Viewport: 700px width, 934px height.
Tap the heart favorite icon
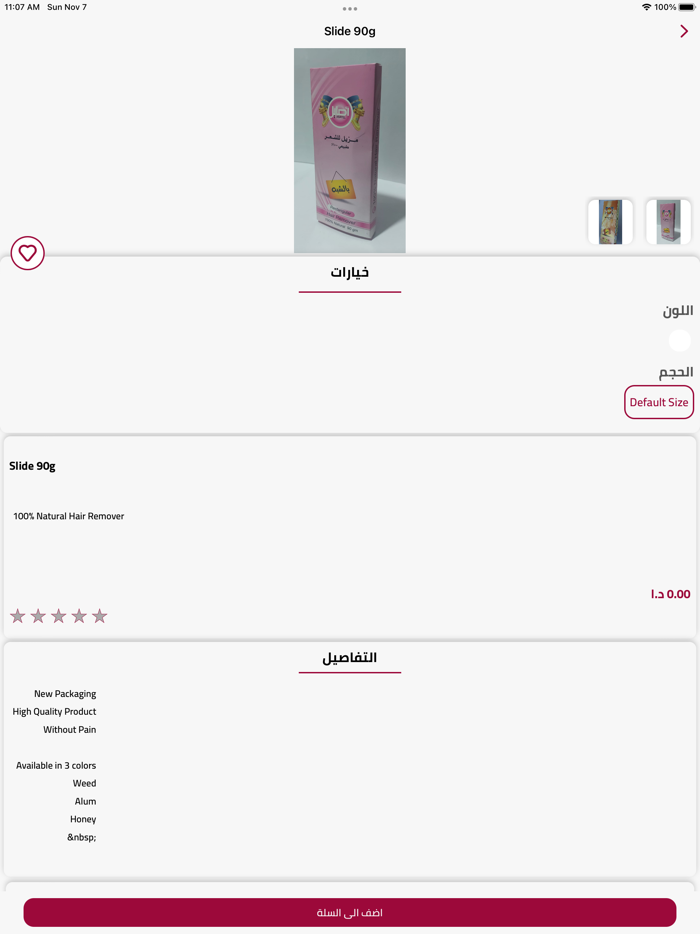pyautogui.click(x=27, y=253)
